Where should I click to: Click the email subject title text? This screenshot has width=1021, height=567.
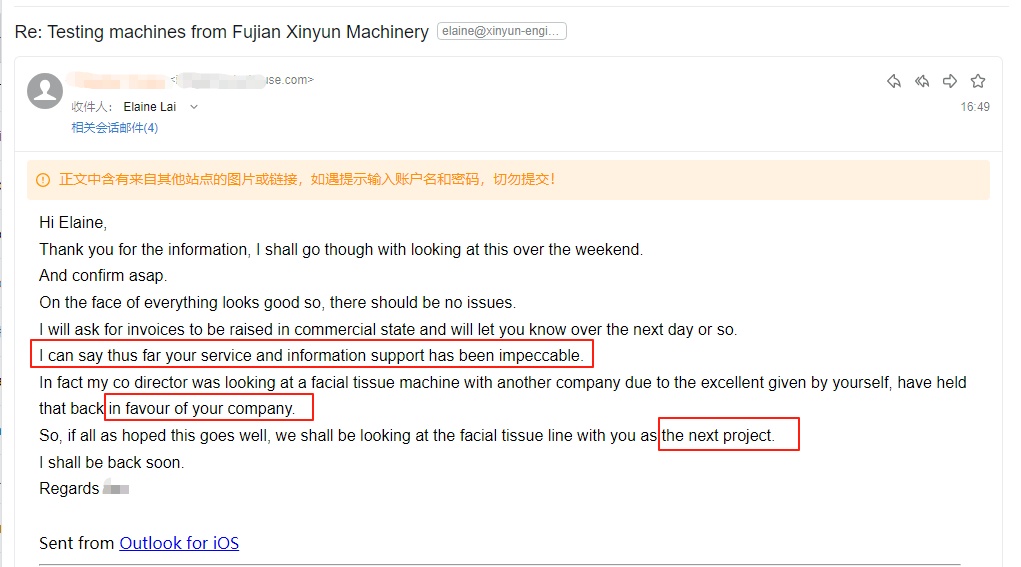pos(221,32)
